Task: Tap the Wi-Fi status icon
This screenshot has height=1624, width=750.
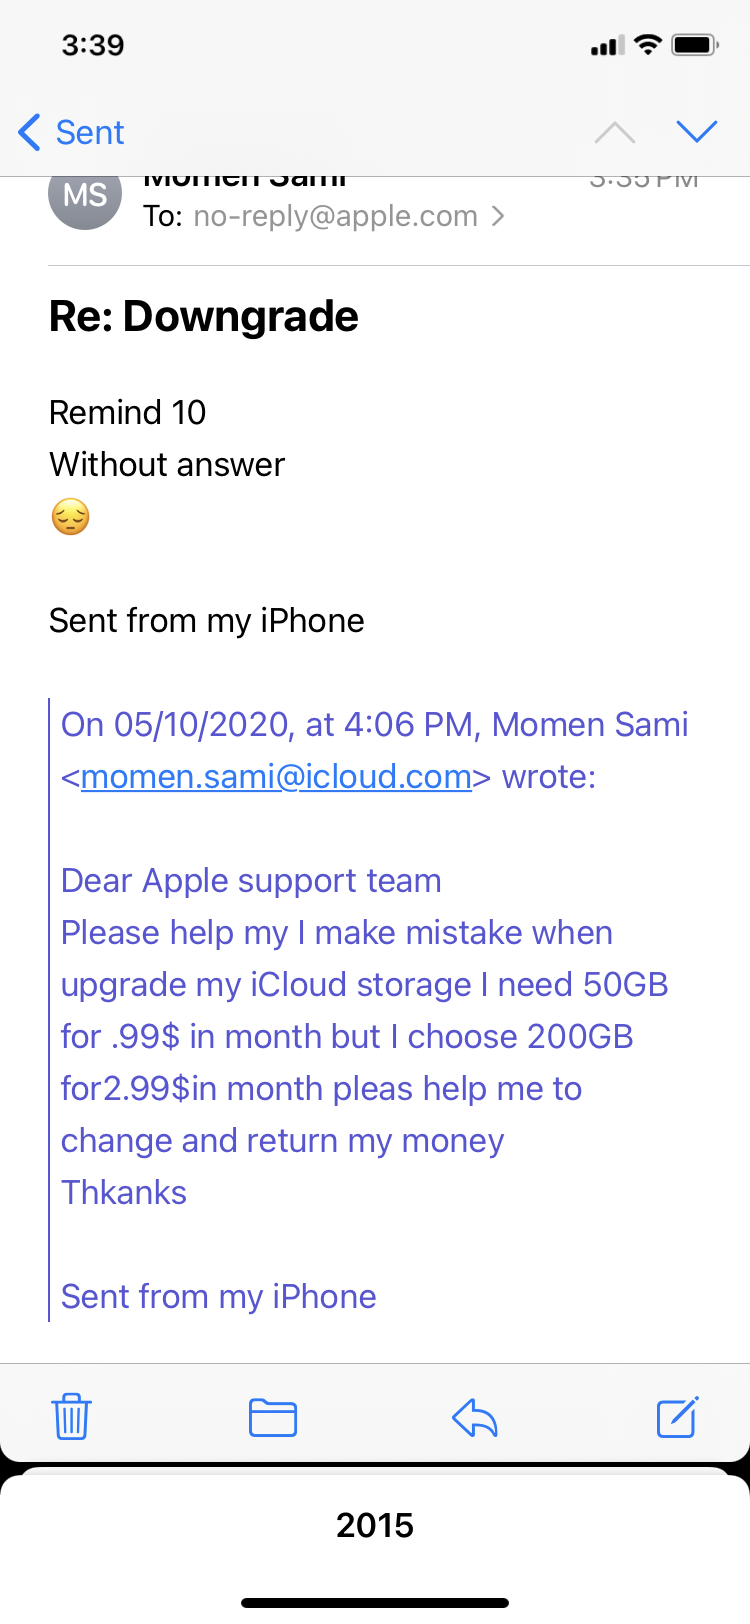Action: 648,45
